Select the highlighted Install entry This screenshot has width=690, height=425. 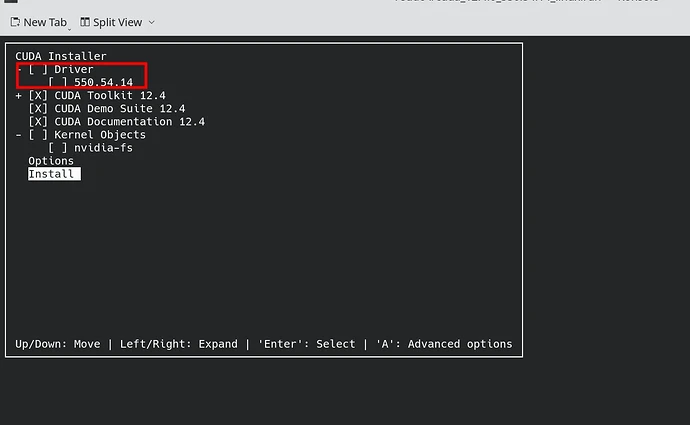pos(52,174)
